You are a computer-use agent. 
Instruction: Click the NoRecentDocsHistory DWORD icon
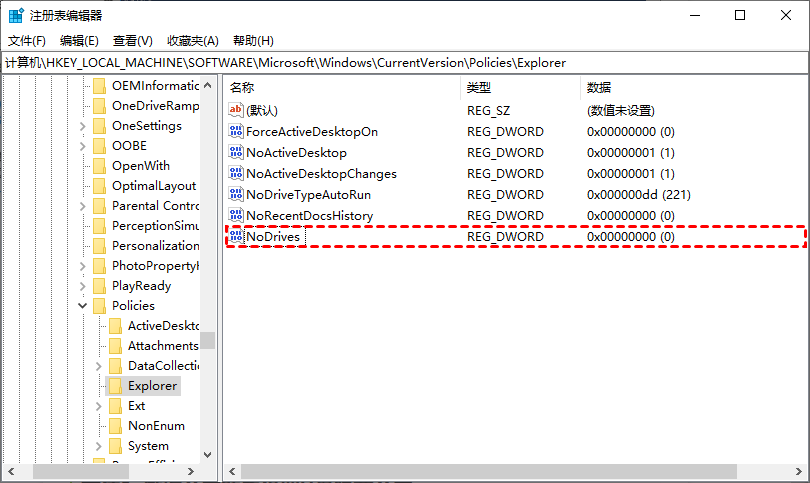(236, 215)
